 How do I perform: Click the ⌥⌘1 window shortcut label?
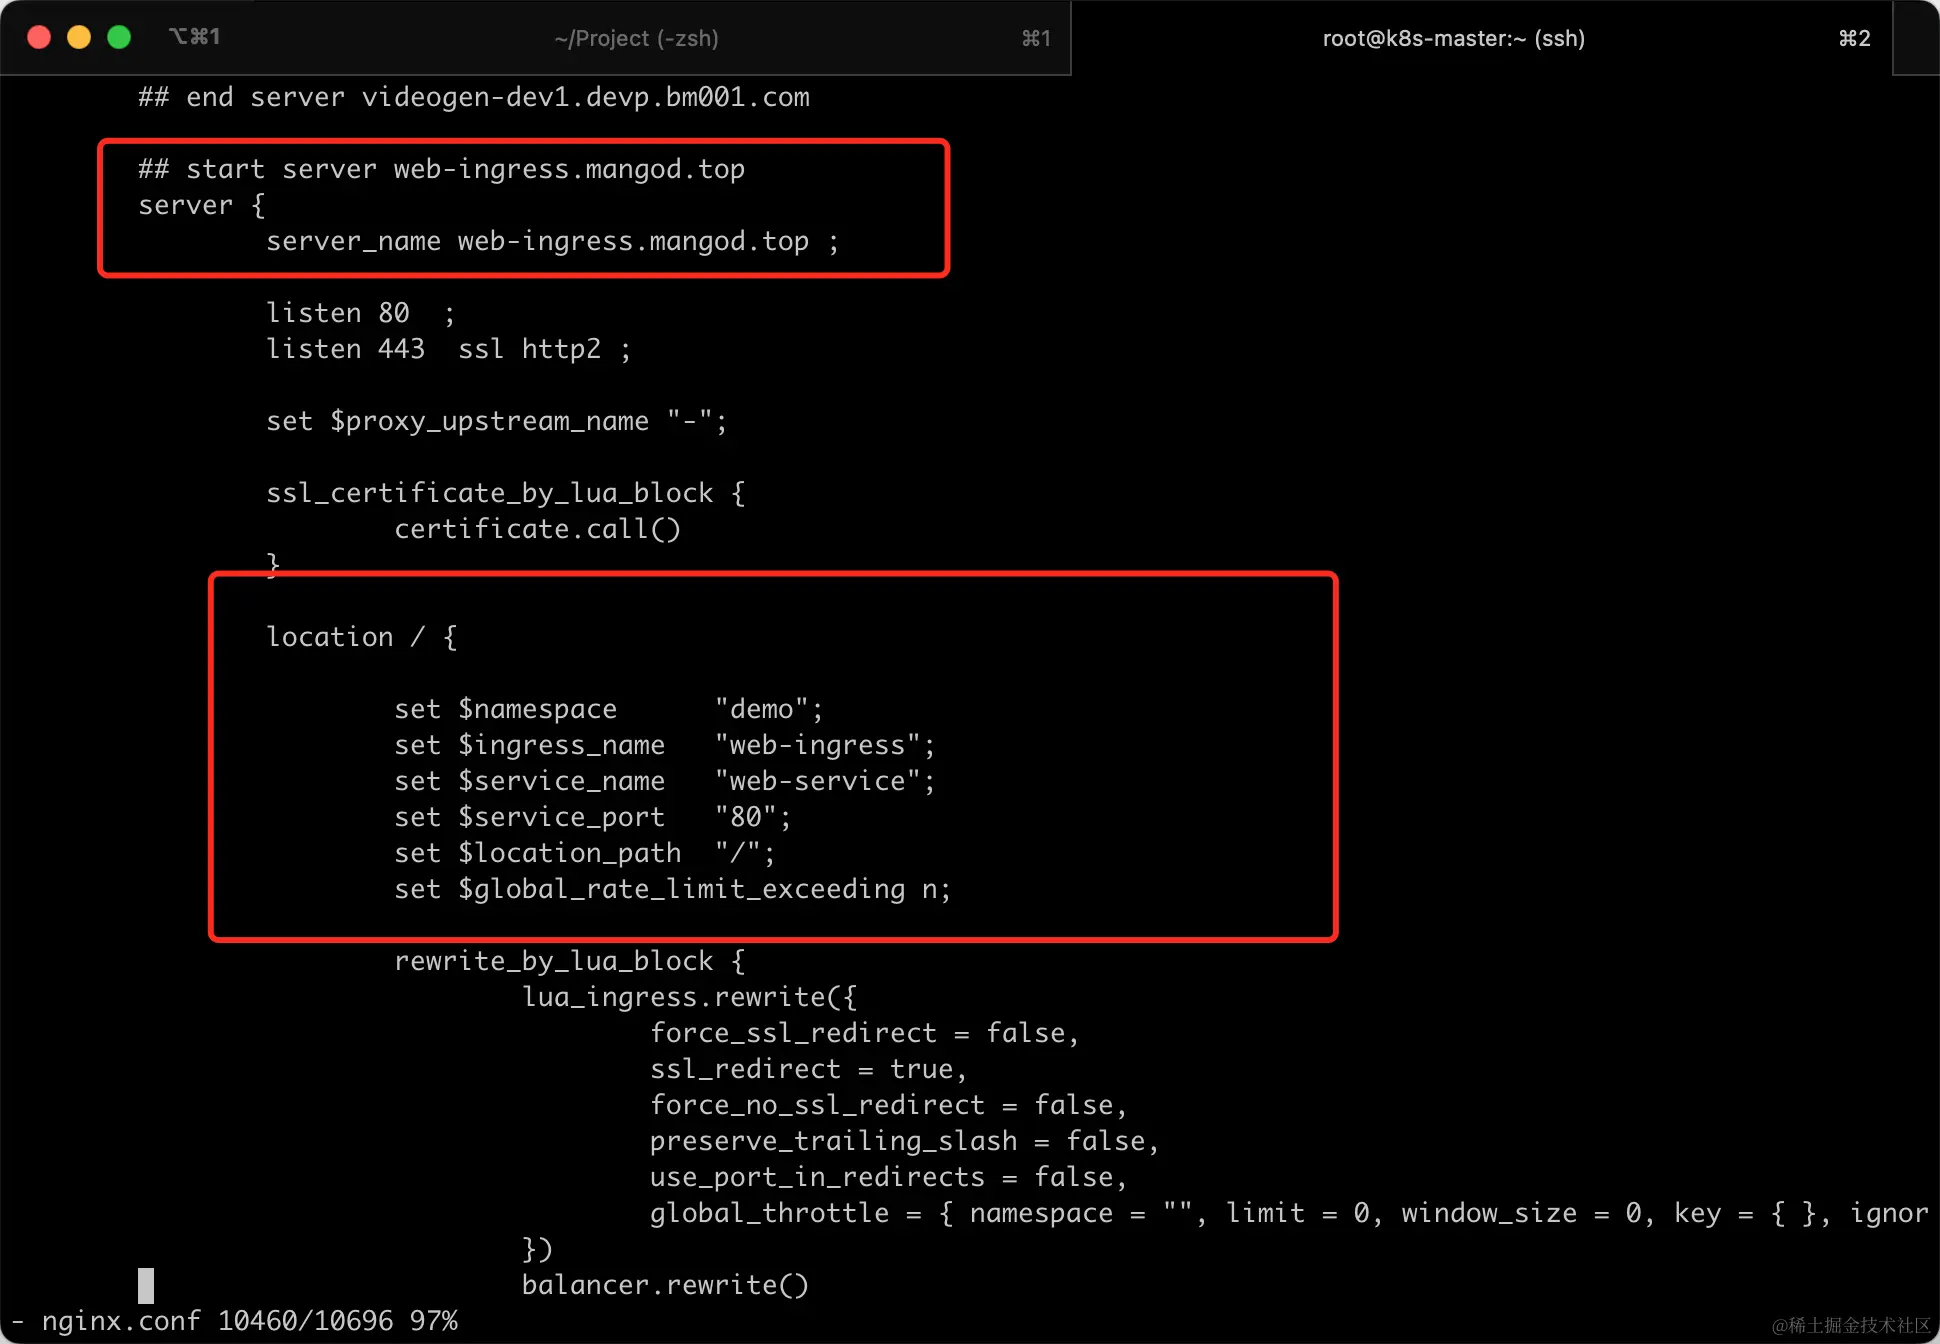[194, 37]
